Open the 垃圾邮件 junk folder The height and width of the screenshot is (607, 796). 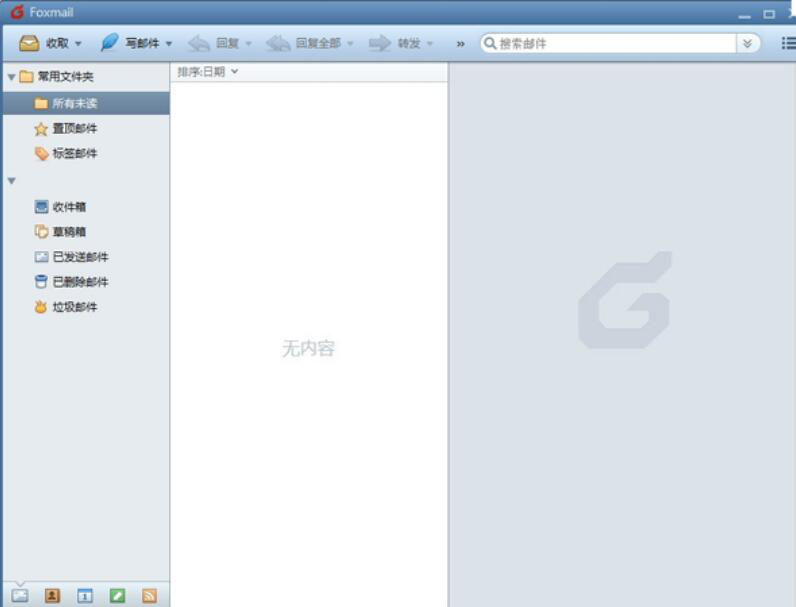(x=65, y=307)
